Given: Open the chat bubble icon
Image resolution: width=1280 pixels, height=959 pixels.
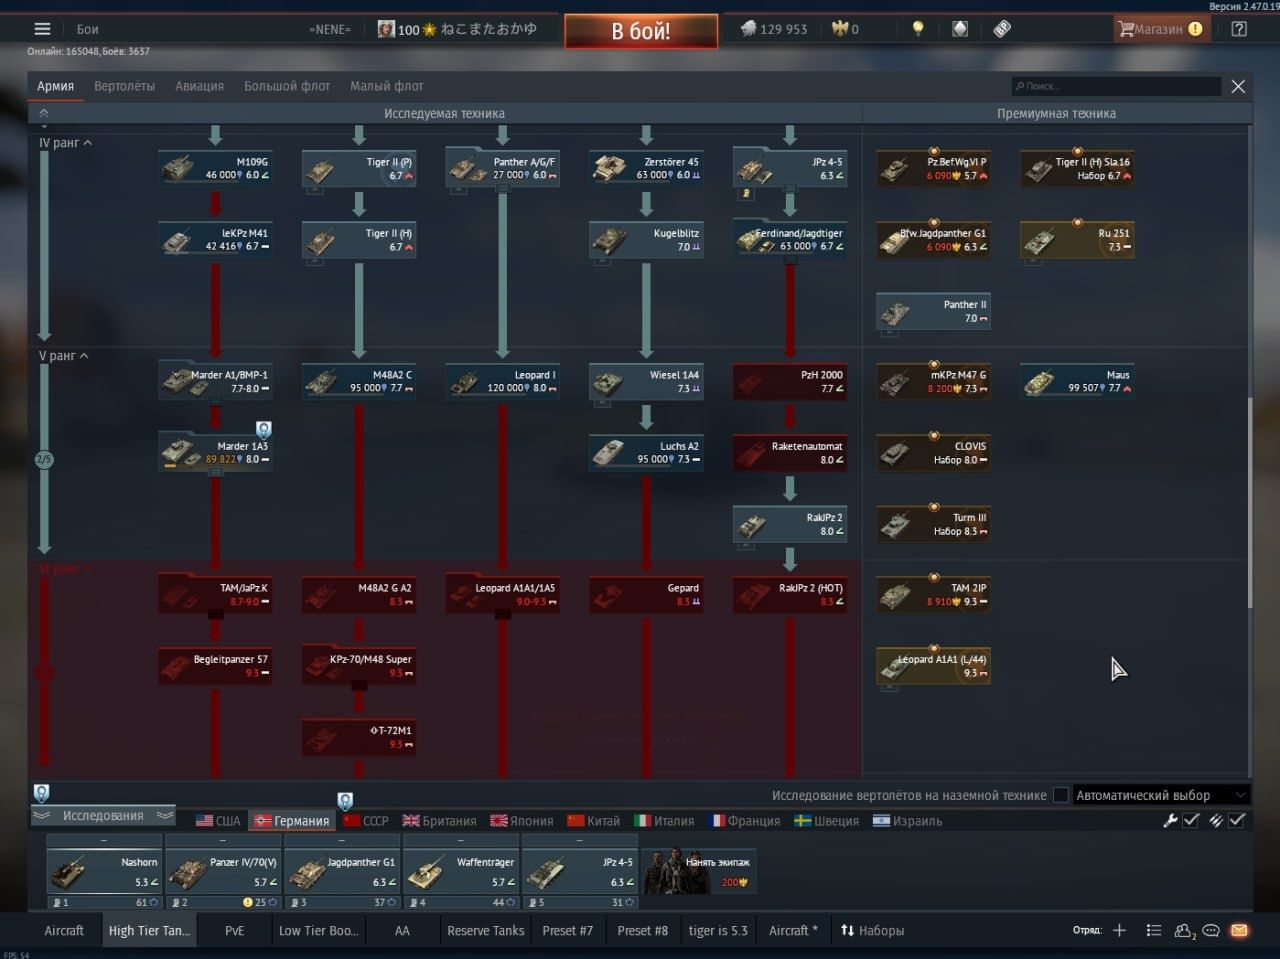Looking at the screenshot, I should tap(1211, 930).
